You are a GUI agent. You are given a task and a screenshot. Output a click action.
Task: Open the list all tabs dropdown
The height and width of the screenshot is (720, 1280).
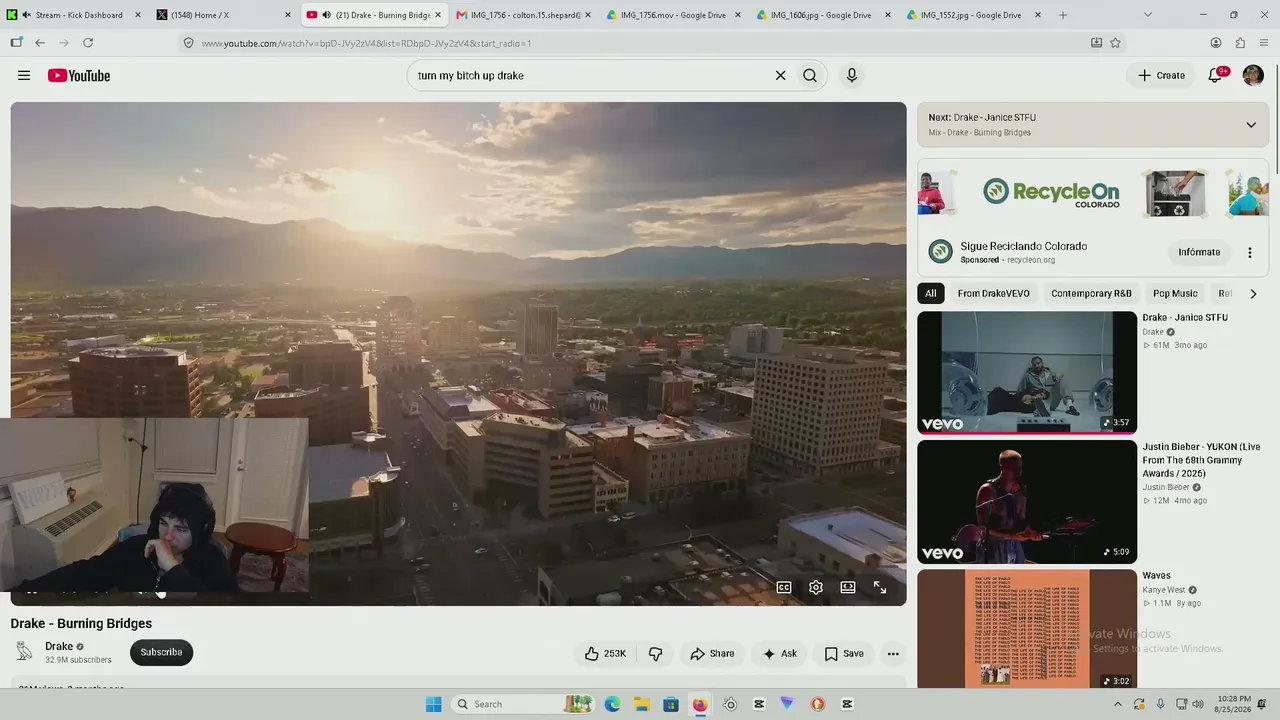tap(1148, 15)
